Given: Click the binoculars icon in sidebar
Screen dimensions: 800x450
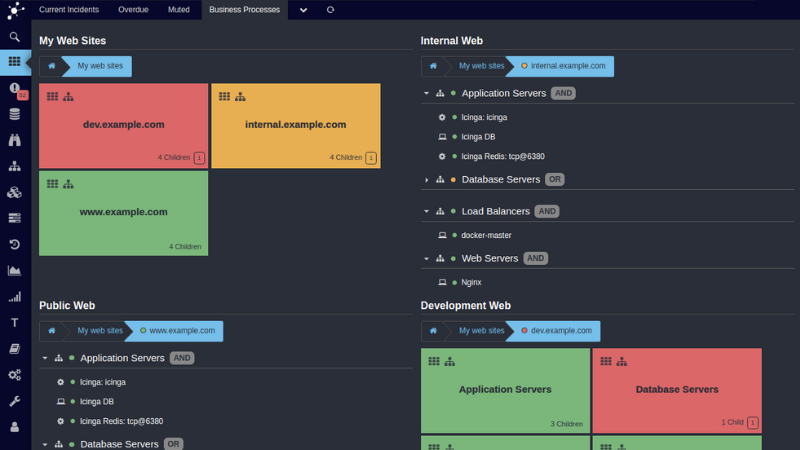Looking at the screenshot, I should [x=15, y=140].
